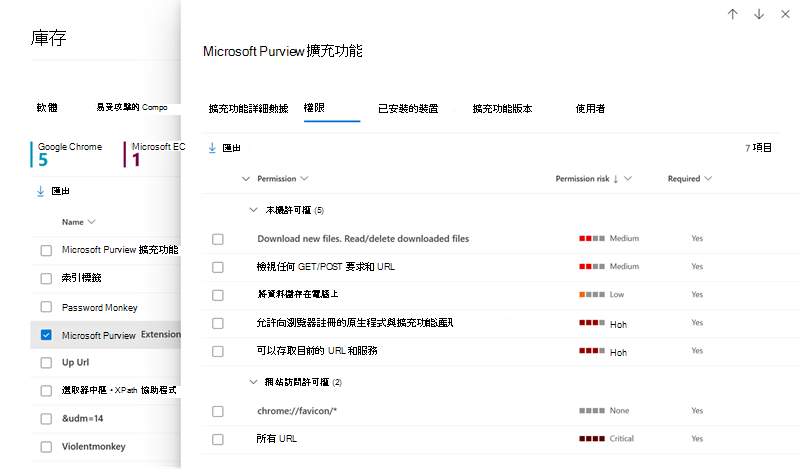Open Violentmonkey extension entry

93,447
